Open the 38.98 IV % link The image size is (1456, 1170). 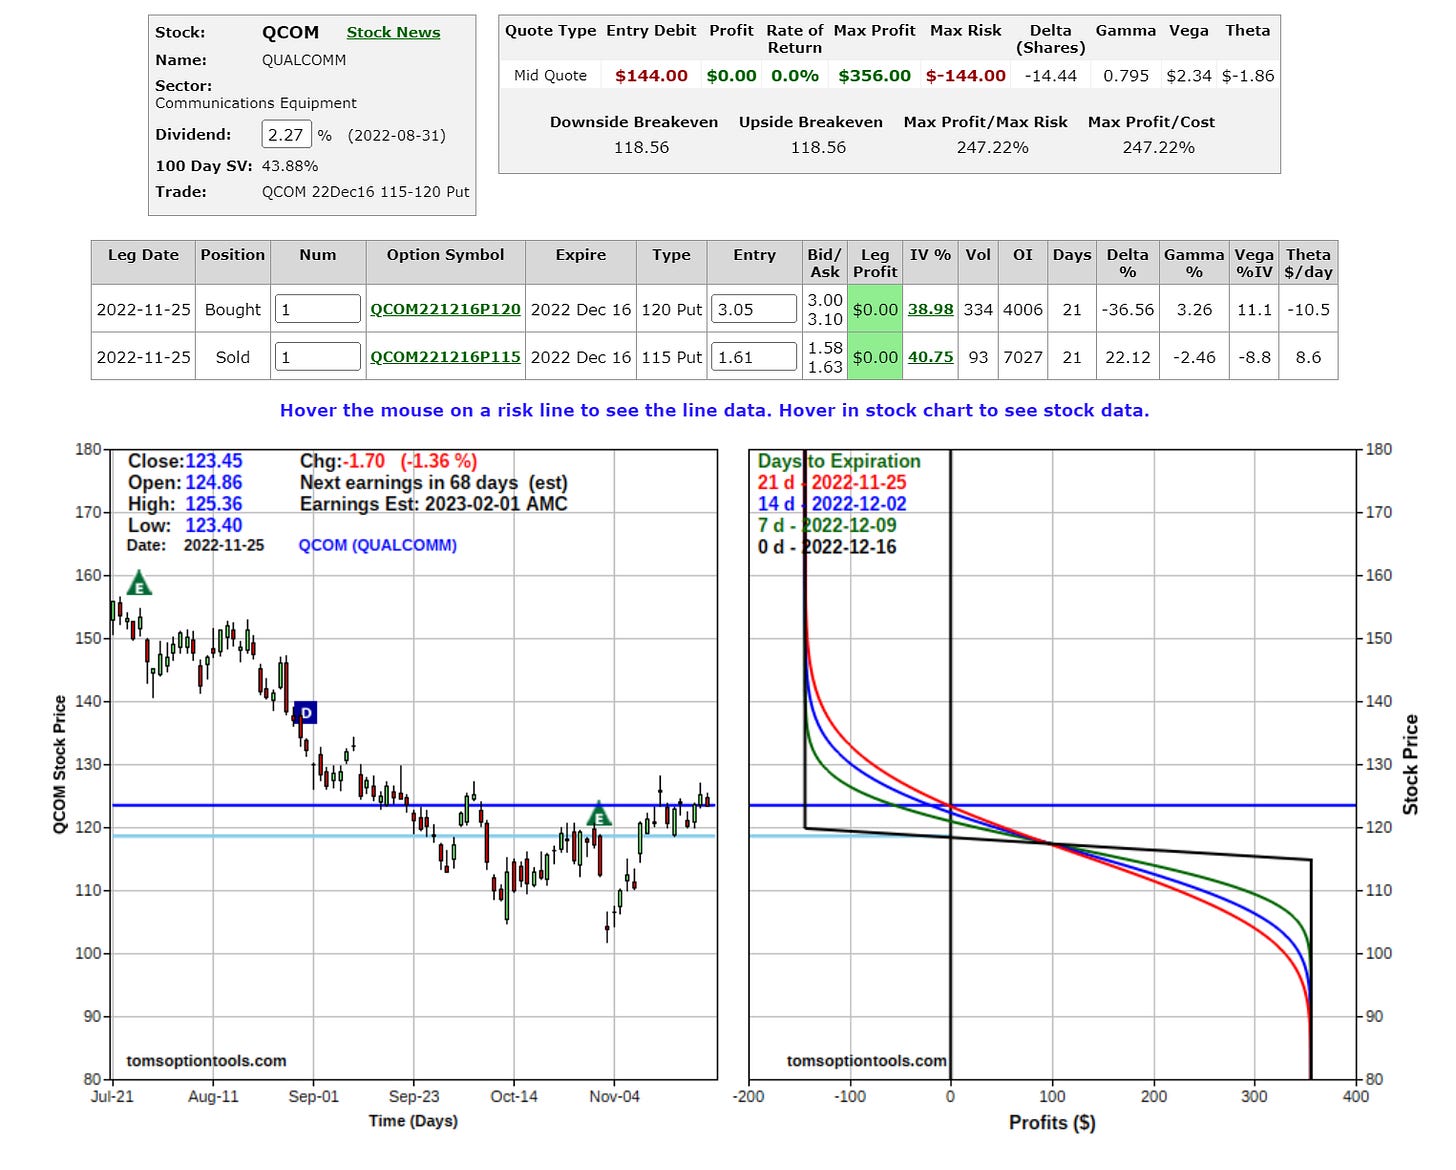(x=930, y=309)
